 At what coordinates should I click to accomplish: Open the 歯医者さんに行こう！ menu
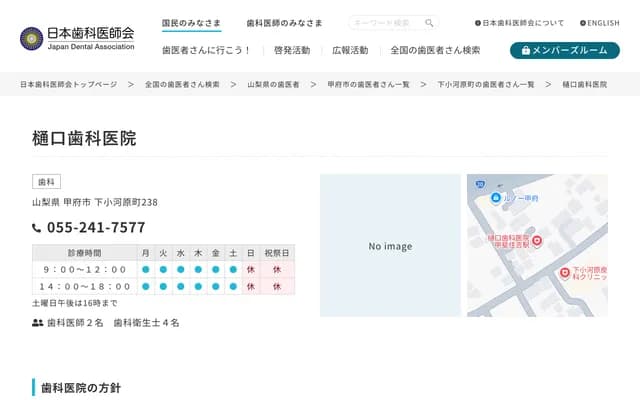207,50
